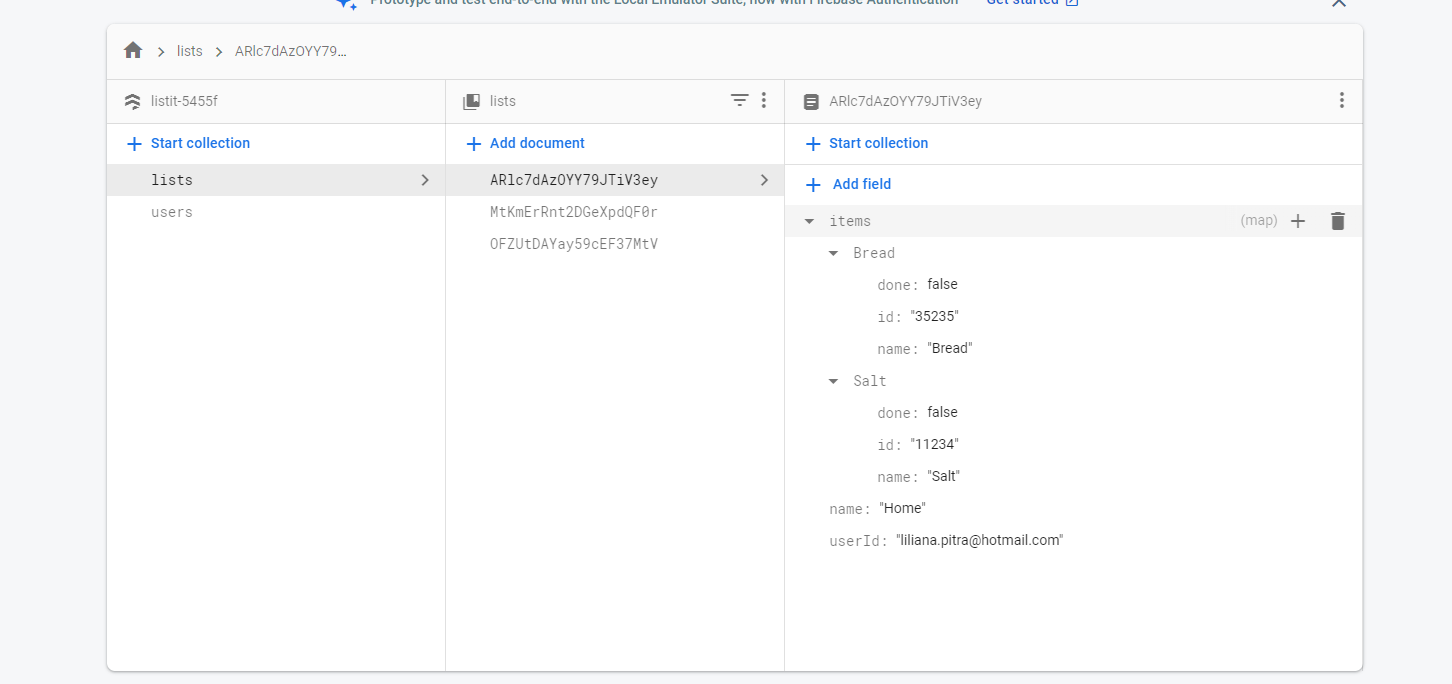Click Bread's done value false

pos(942,284)
